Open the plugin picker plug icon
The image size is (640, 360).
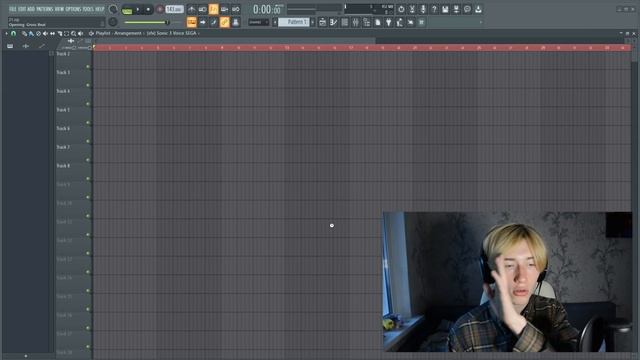point(389,22)
